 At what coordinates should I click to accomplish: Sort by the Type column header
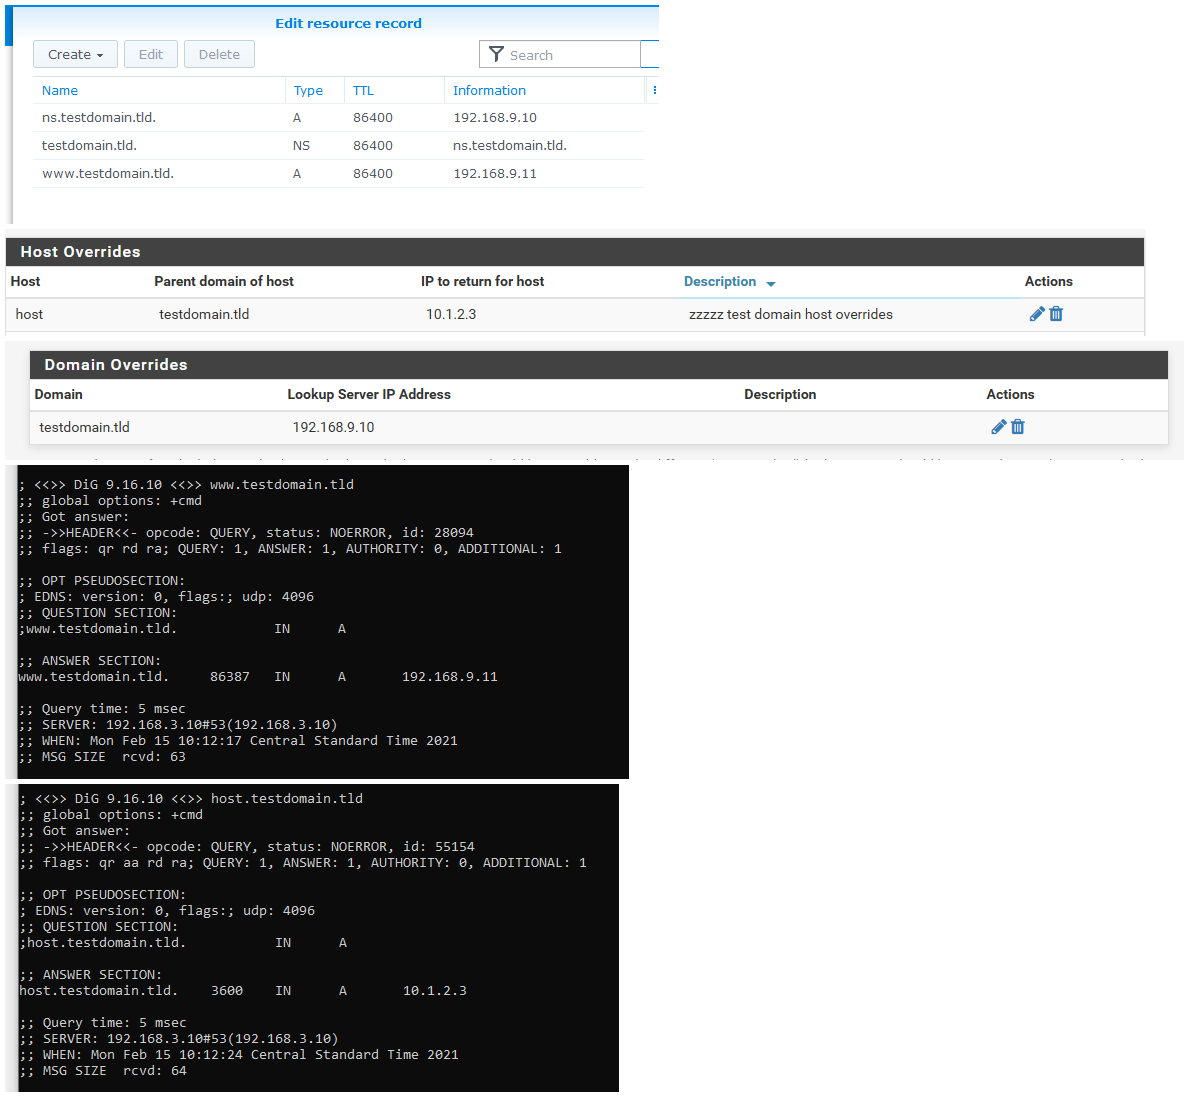(308, 90)
